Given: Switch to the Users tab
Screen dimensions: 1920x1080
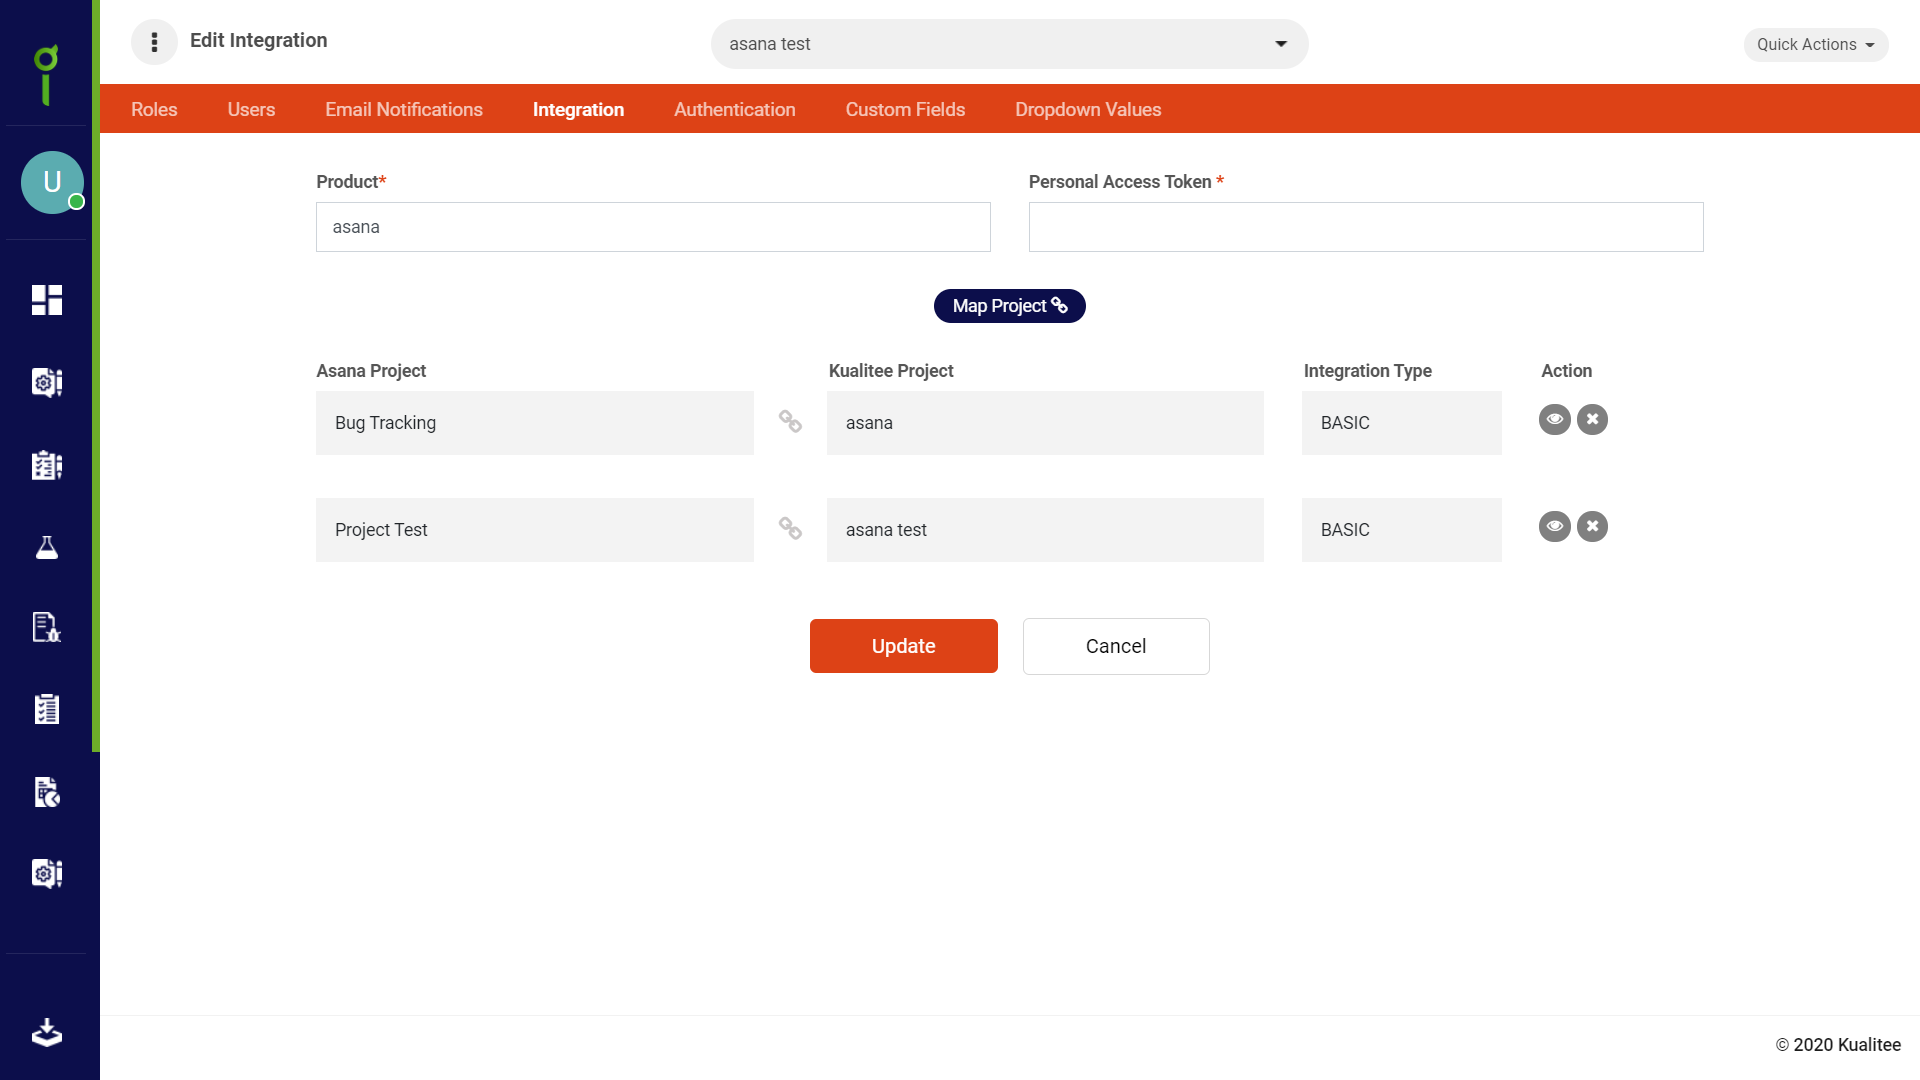Looking at the screenshot, I should (251, 109).
